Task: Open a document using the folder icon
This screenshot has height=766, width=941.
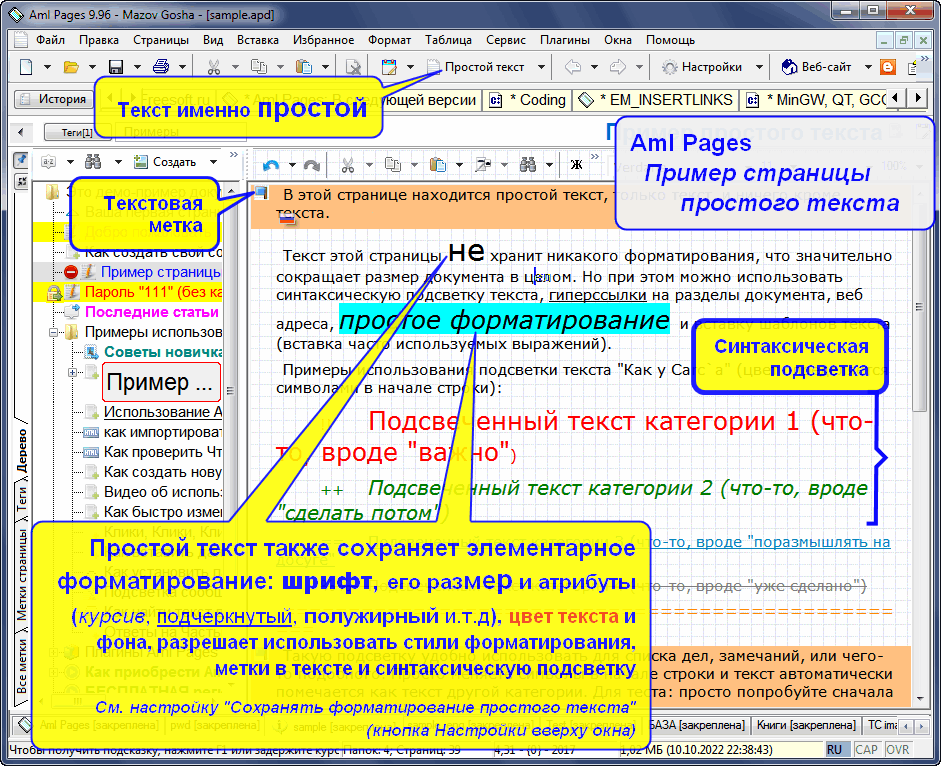Action: point(71,67)
